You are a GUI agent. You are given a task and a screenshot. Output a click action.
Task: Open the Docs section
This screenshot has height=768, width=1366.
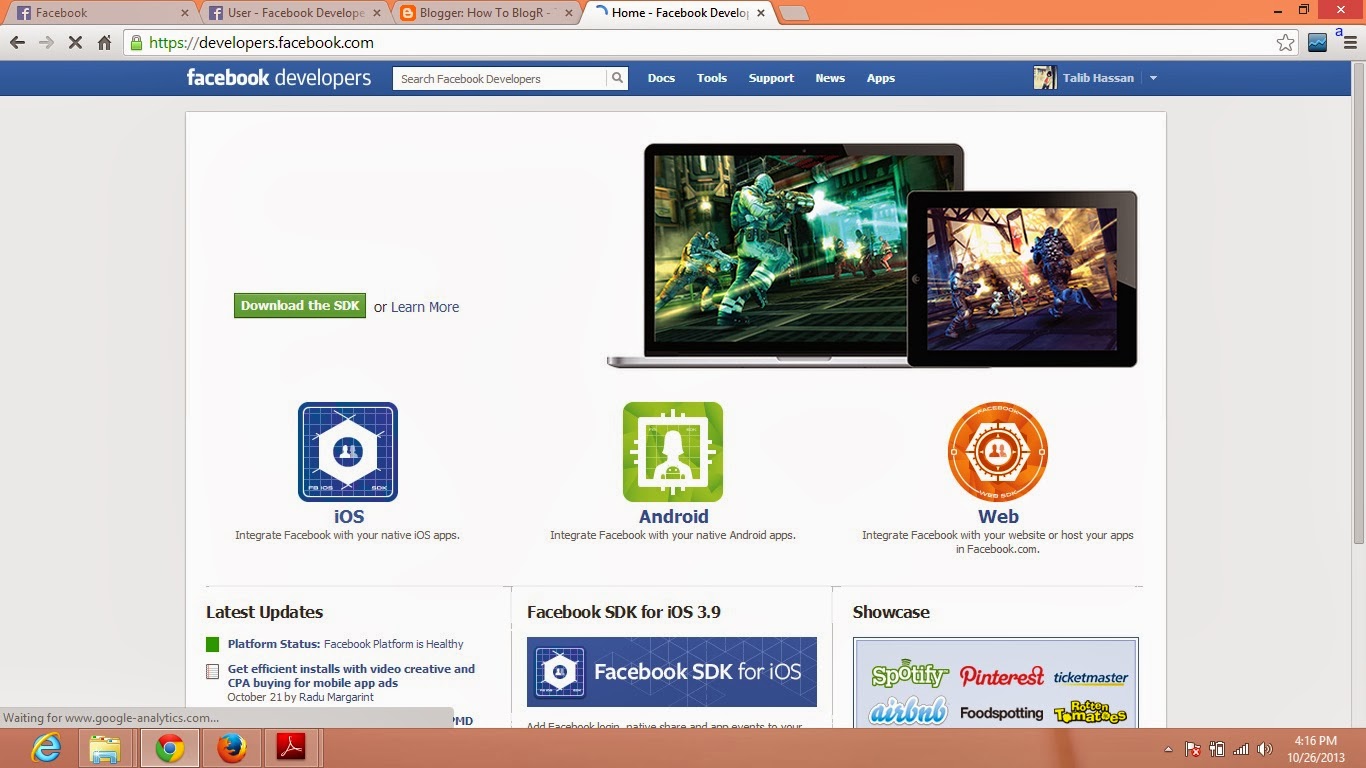tap(661, 77)
